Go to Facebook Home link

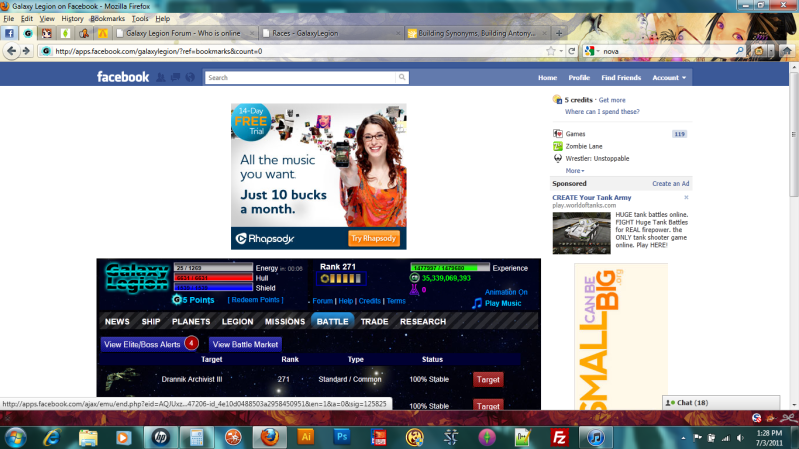click(547, 77)
